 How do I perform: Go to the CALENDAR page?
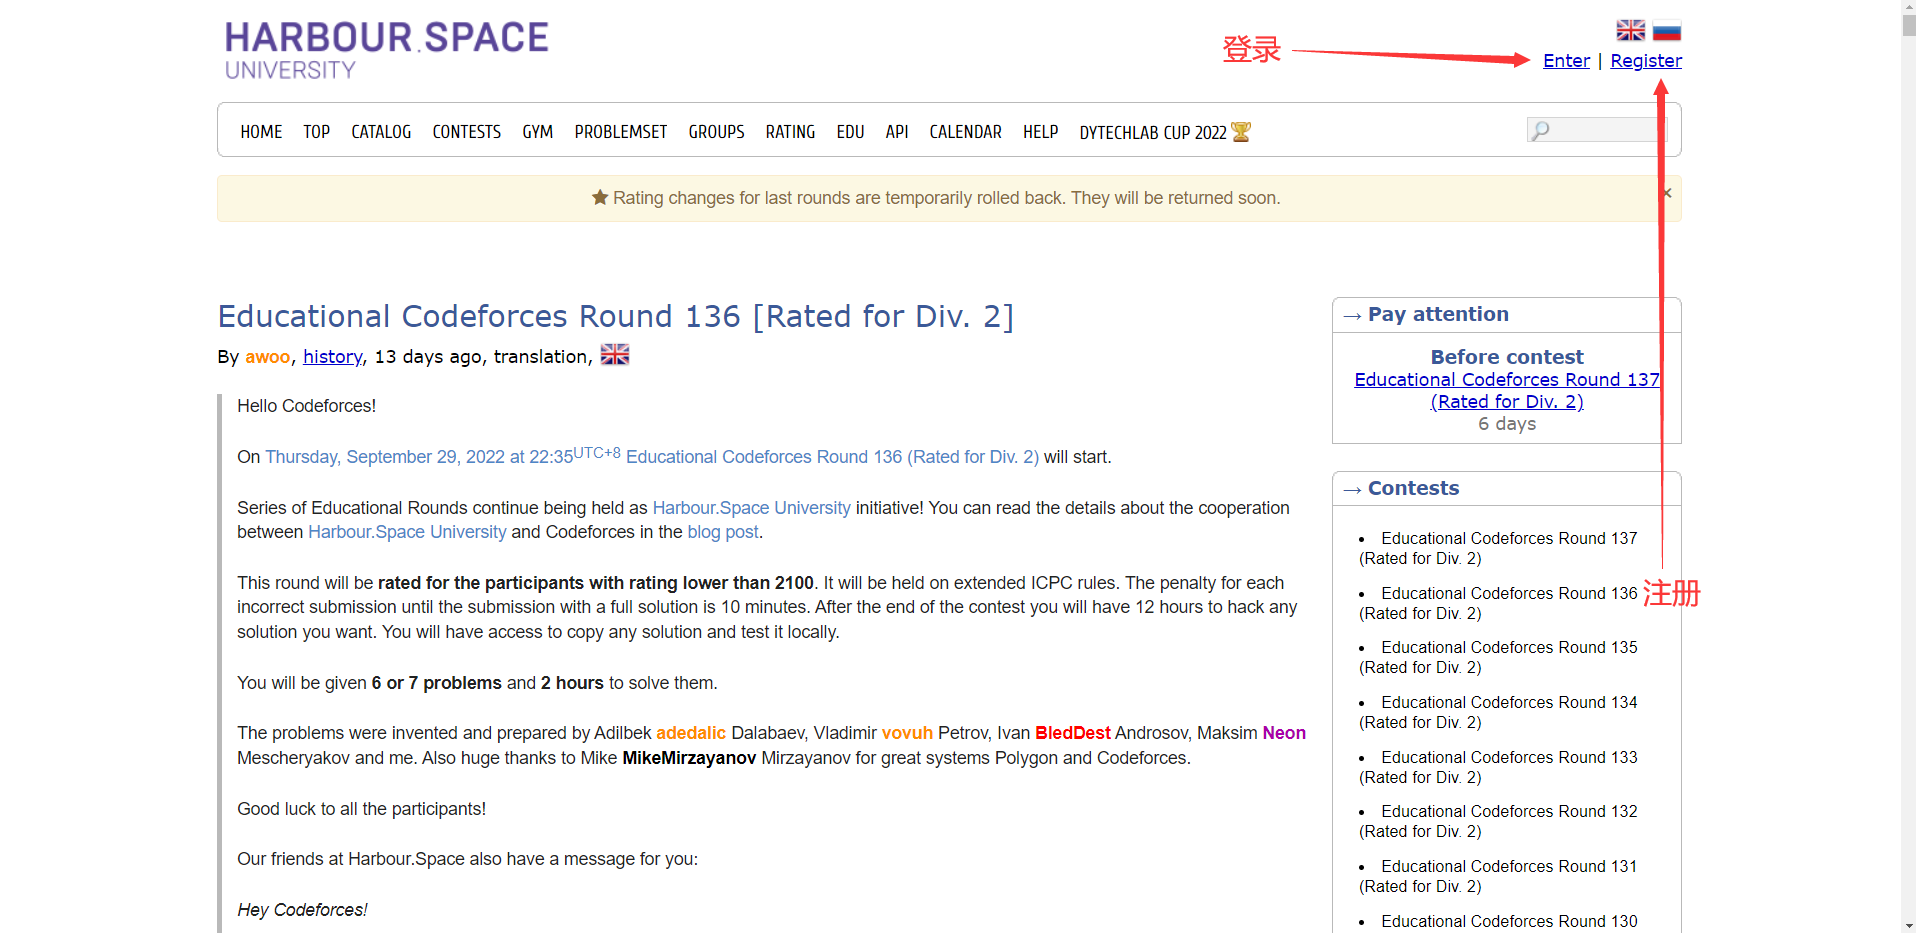[965, 132]
